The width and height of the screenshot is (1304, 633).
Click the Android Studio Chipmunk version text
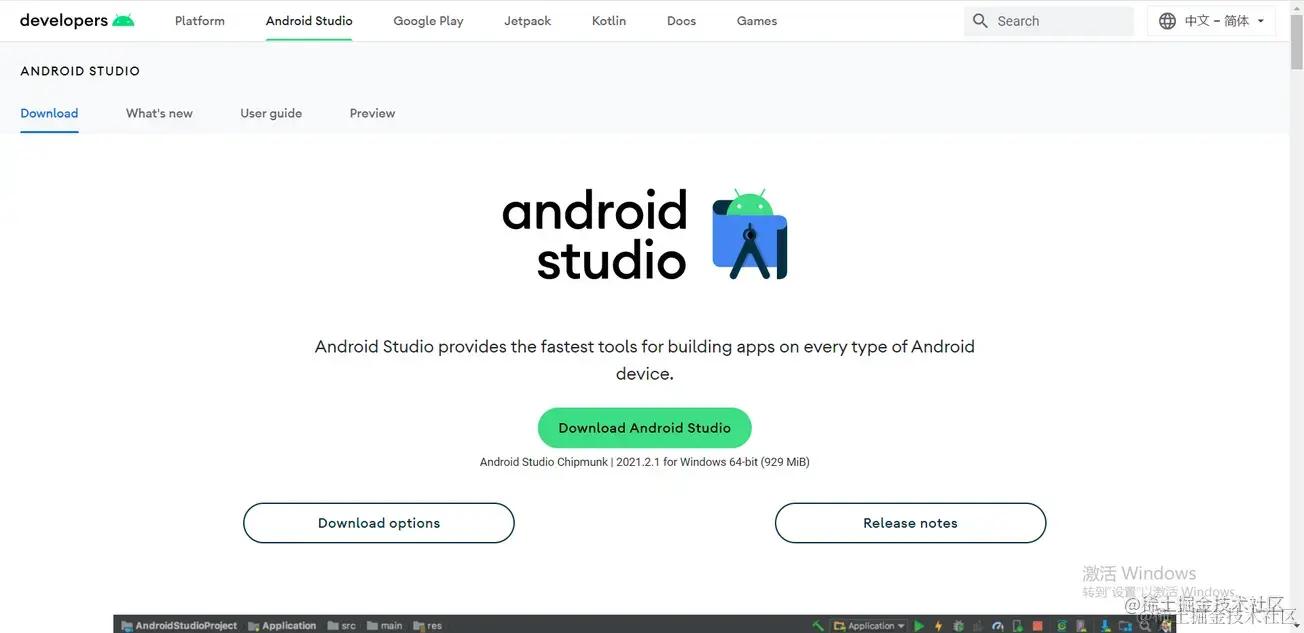645,462
